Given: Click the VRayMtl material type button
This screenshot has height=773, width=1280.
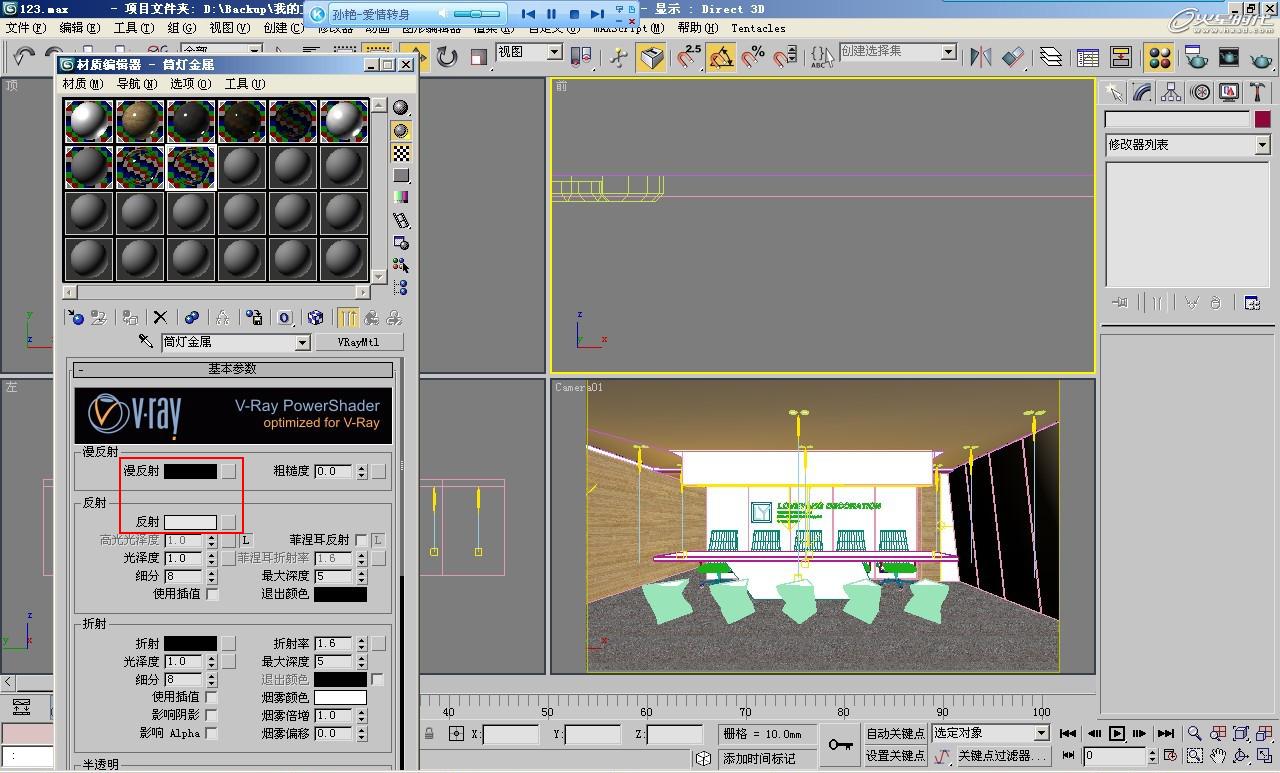Looking at the screenshot, I should [359, 342].
